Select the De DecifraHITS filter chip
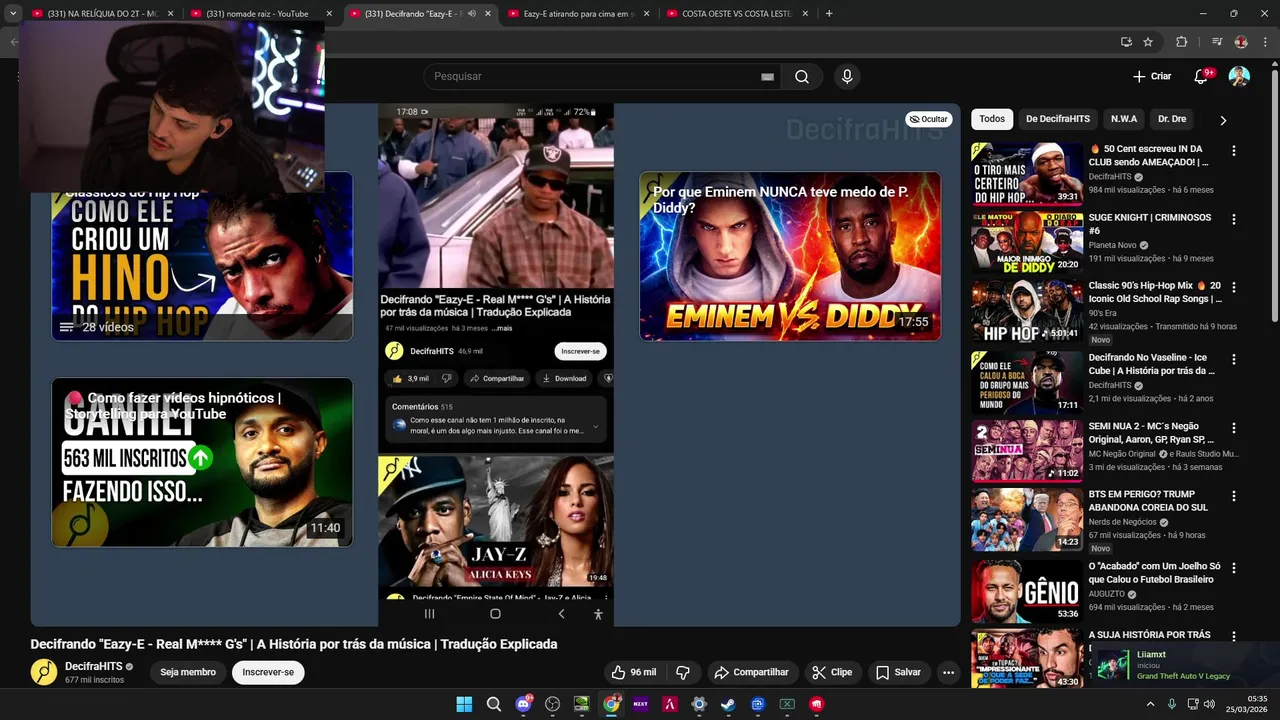 pos(1058,119)
